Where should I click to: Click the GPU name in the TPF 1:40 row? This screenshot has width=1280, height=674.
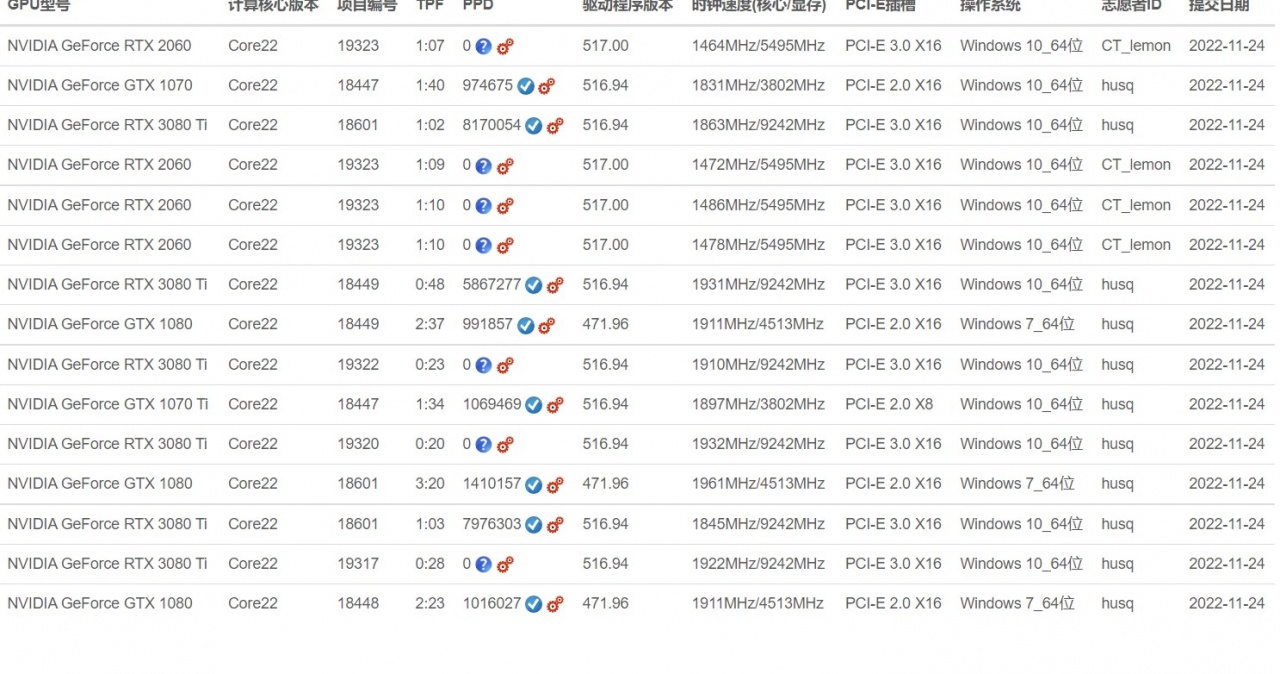click(x=99, y=85)
